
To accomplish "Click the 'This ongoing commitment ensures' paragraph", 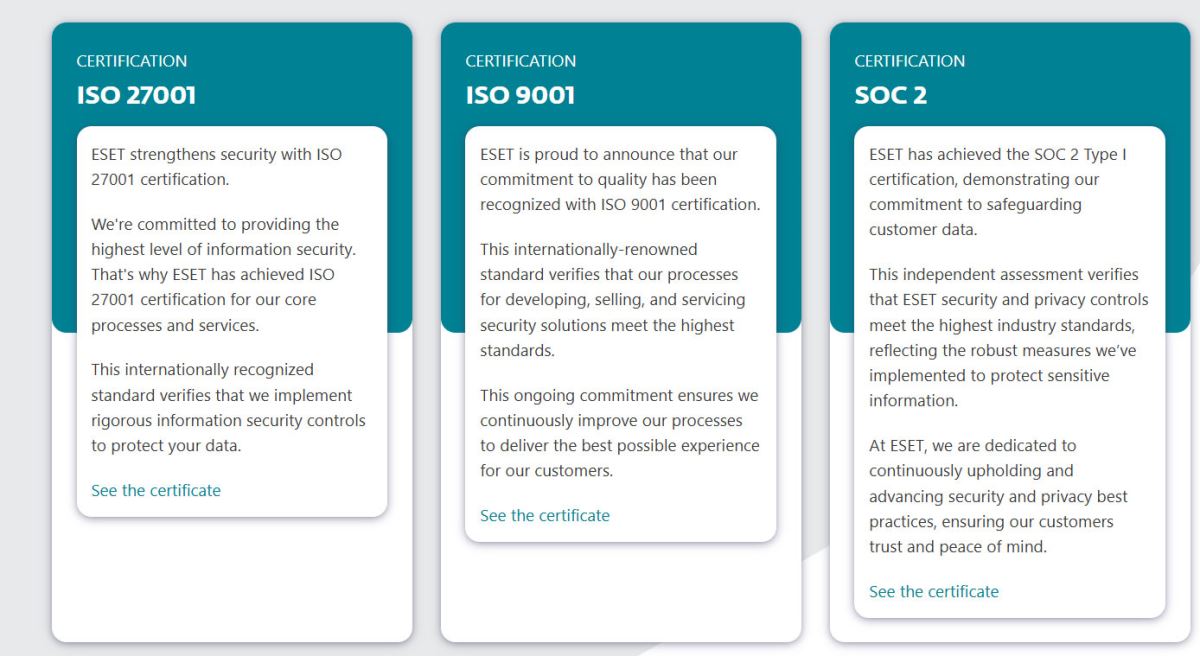I will [620, 433].
